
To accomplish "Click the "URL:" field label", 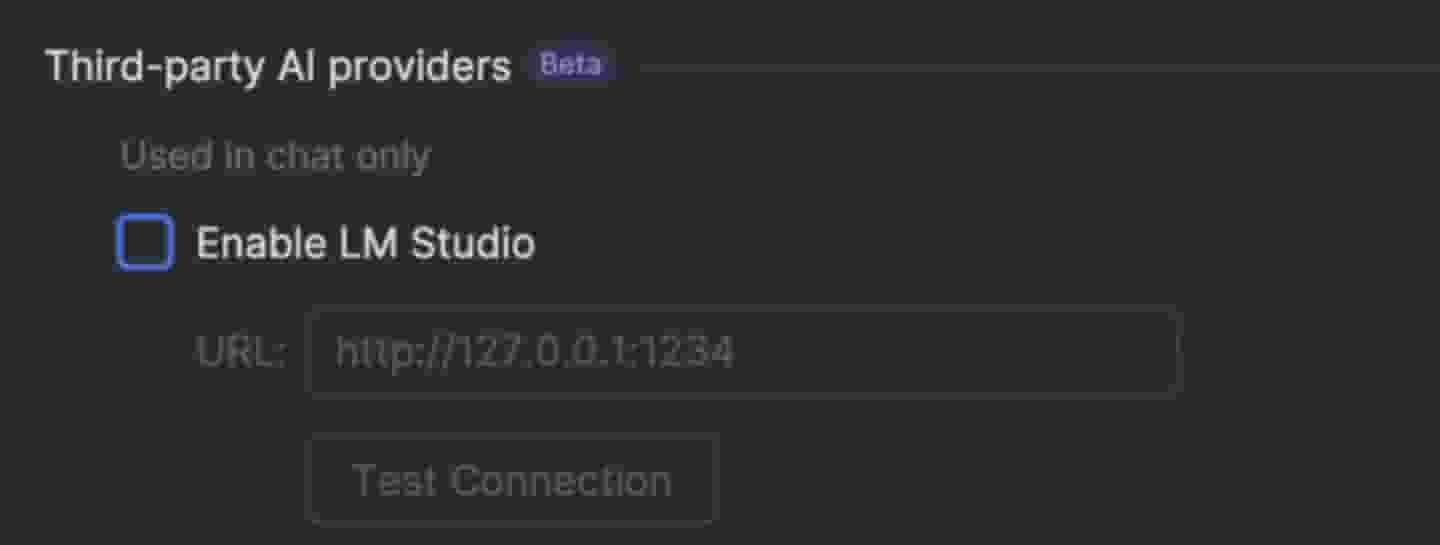I will (x=241, y=352).
